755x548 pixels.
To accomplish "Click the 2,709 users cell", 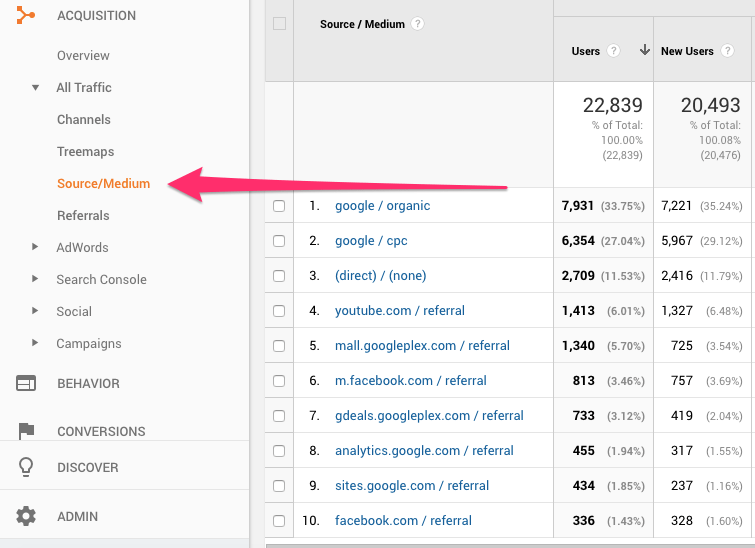I will [578, 276].
